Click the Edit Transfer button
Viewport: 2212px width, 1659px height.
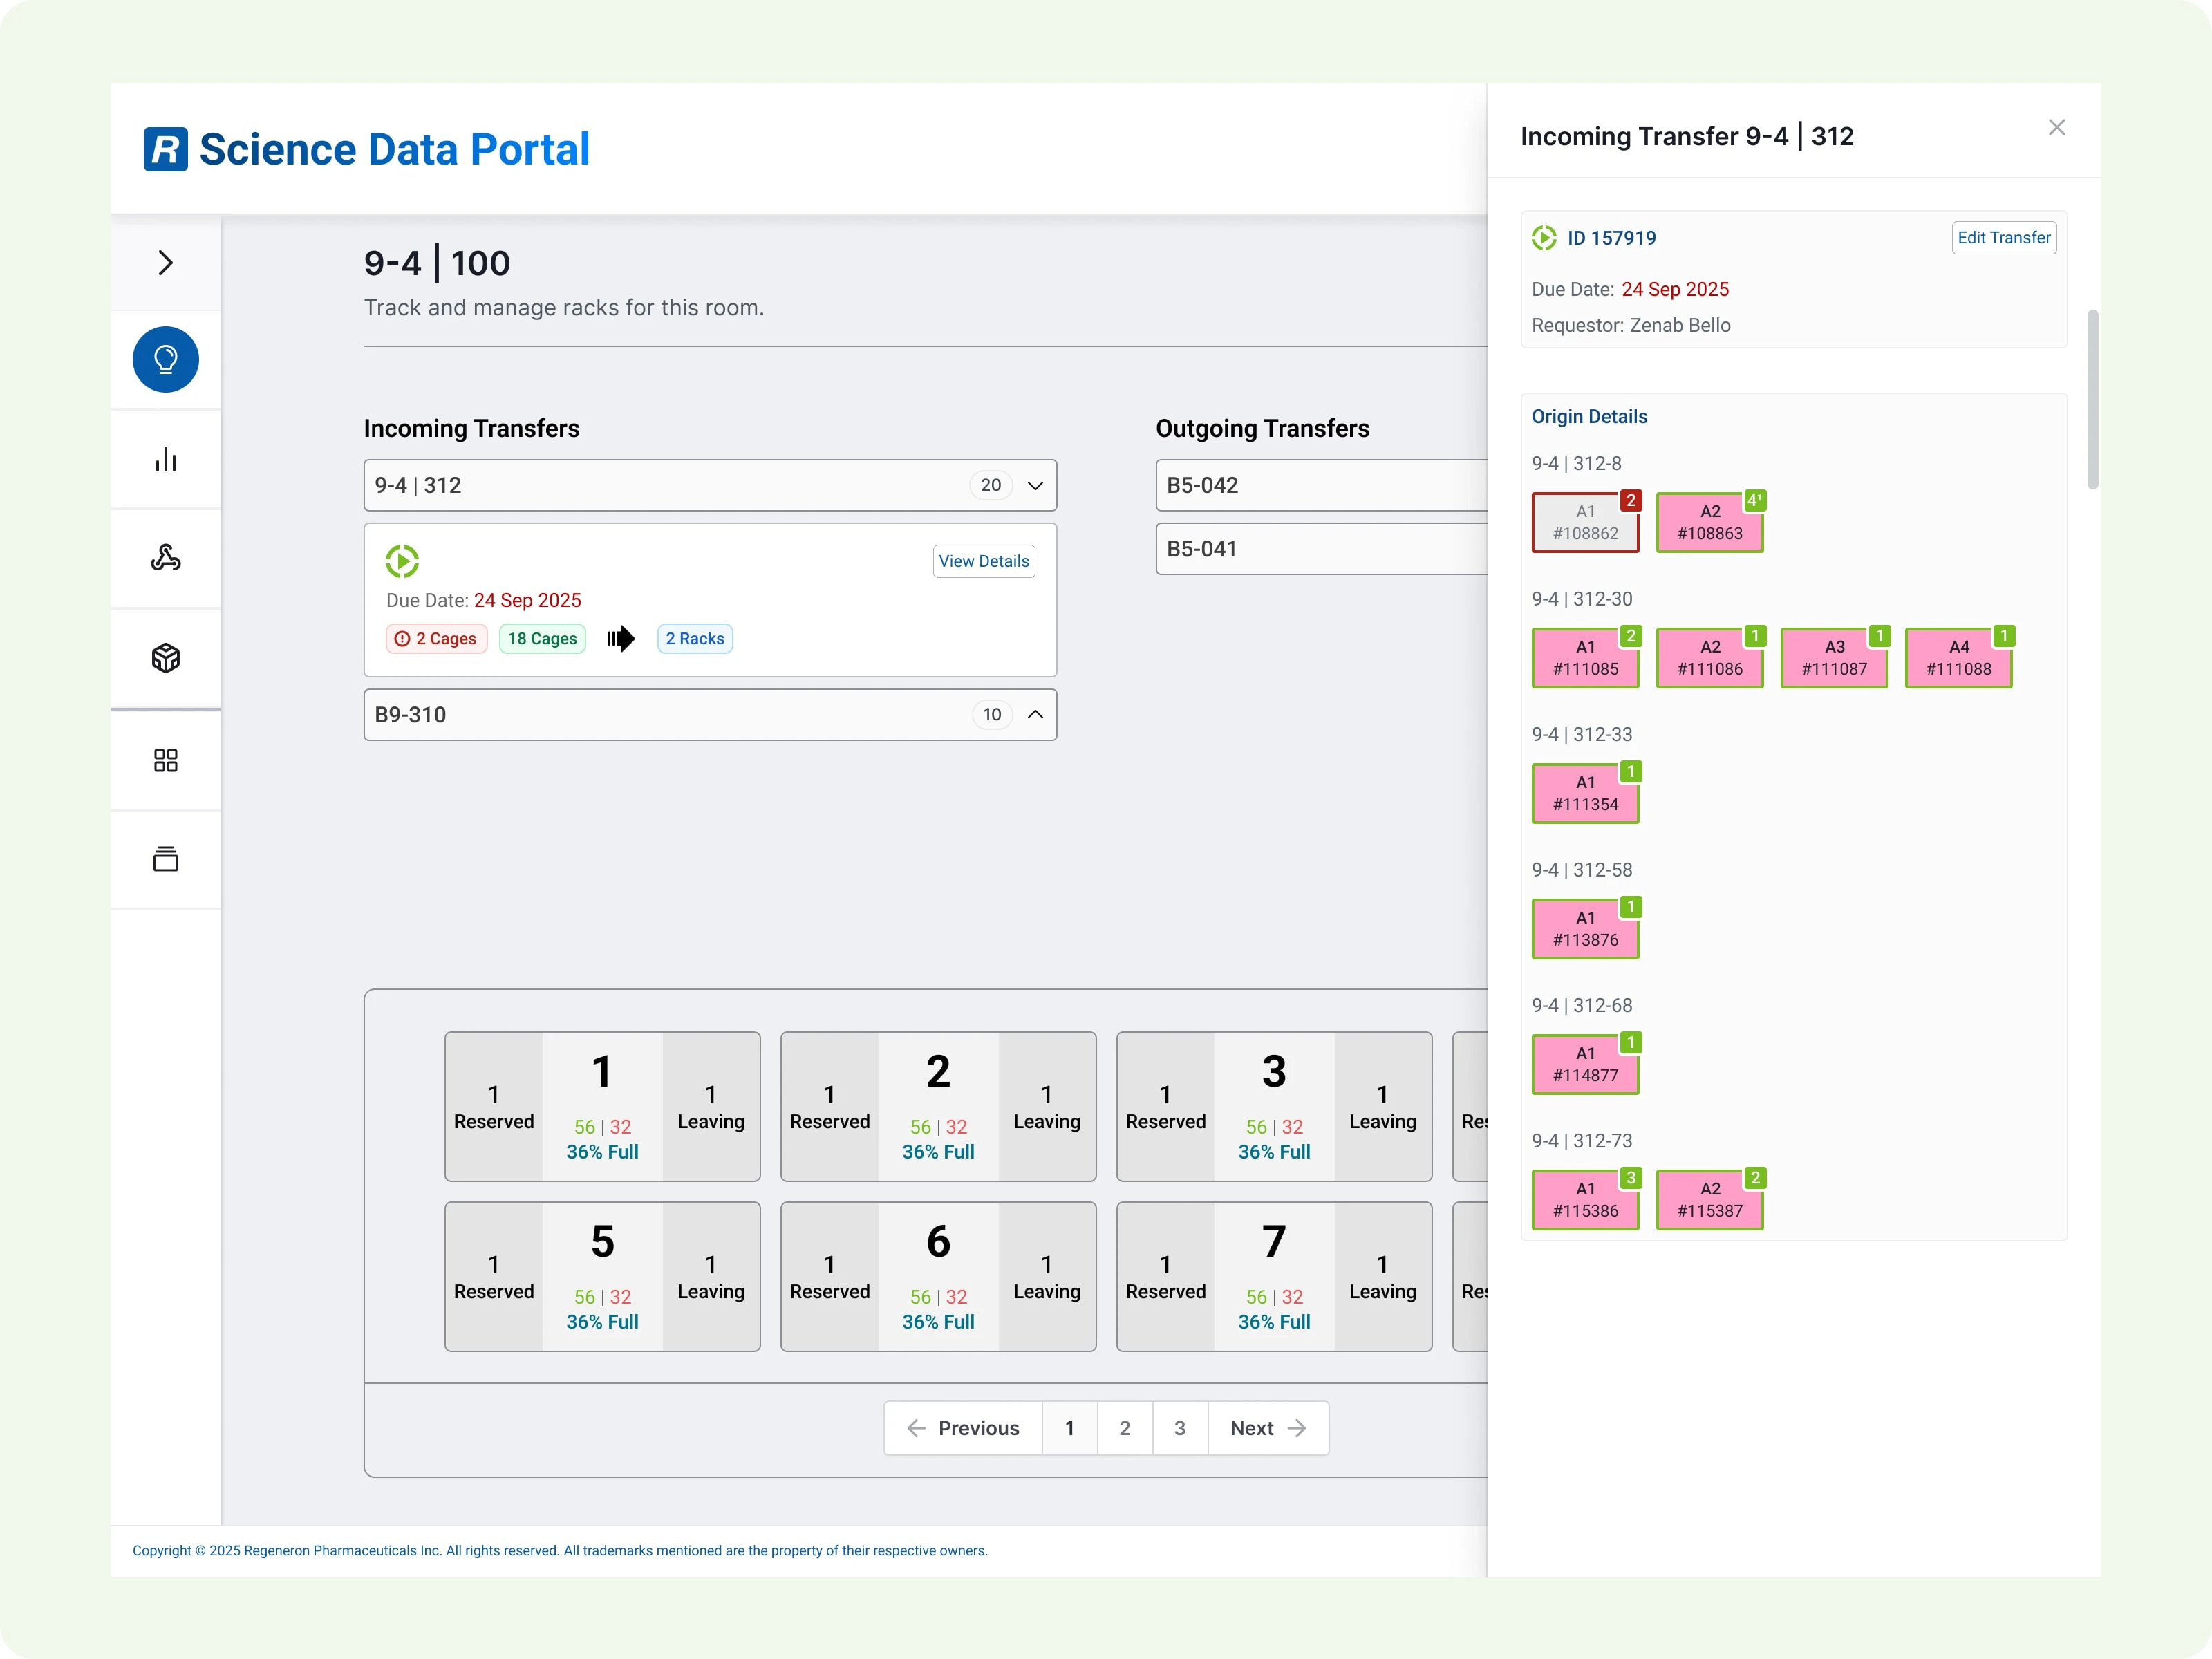pyautogui.click(x=2003, y=238)
